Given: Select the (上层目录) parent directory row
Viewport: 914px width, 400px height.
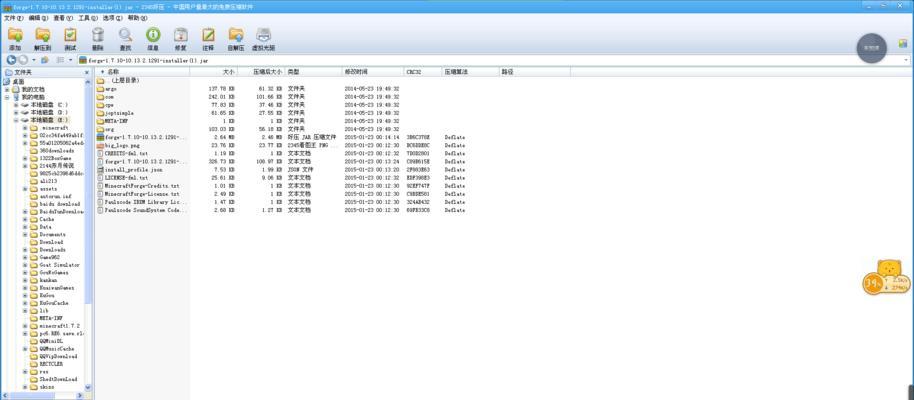Looking at the screenshot, I should click(x=118, y=80).
